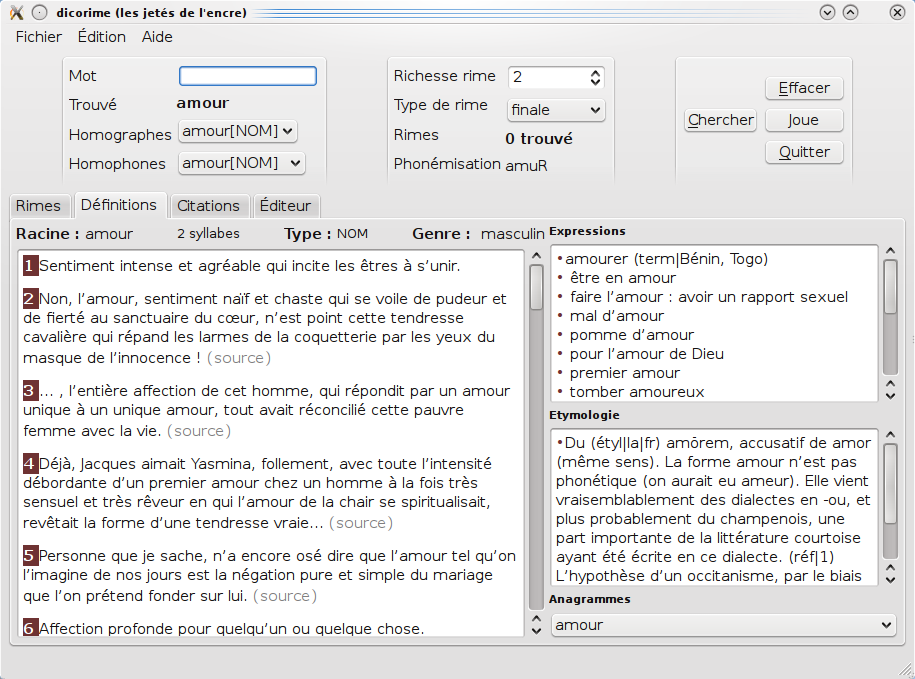
Task: Click the Richesse rime number field
Action: 549,77
